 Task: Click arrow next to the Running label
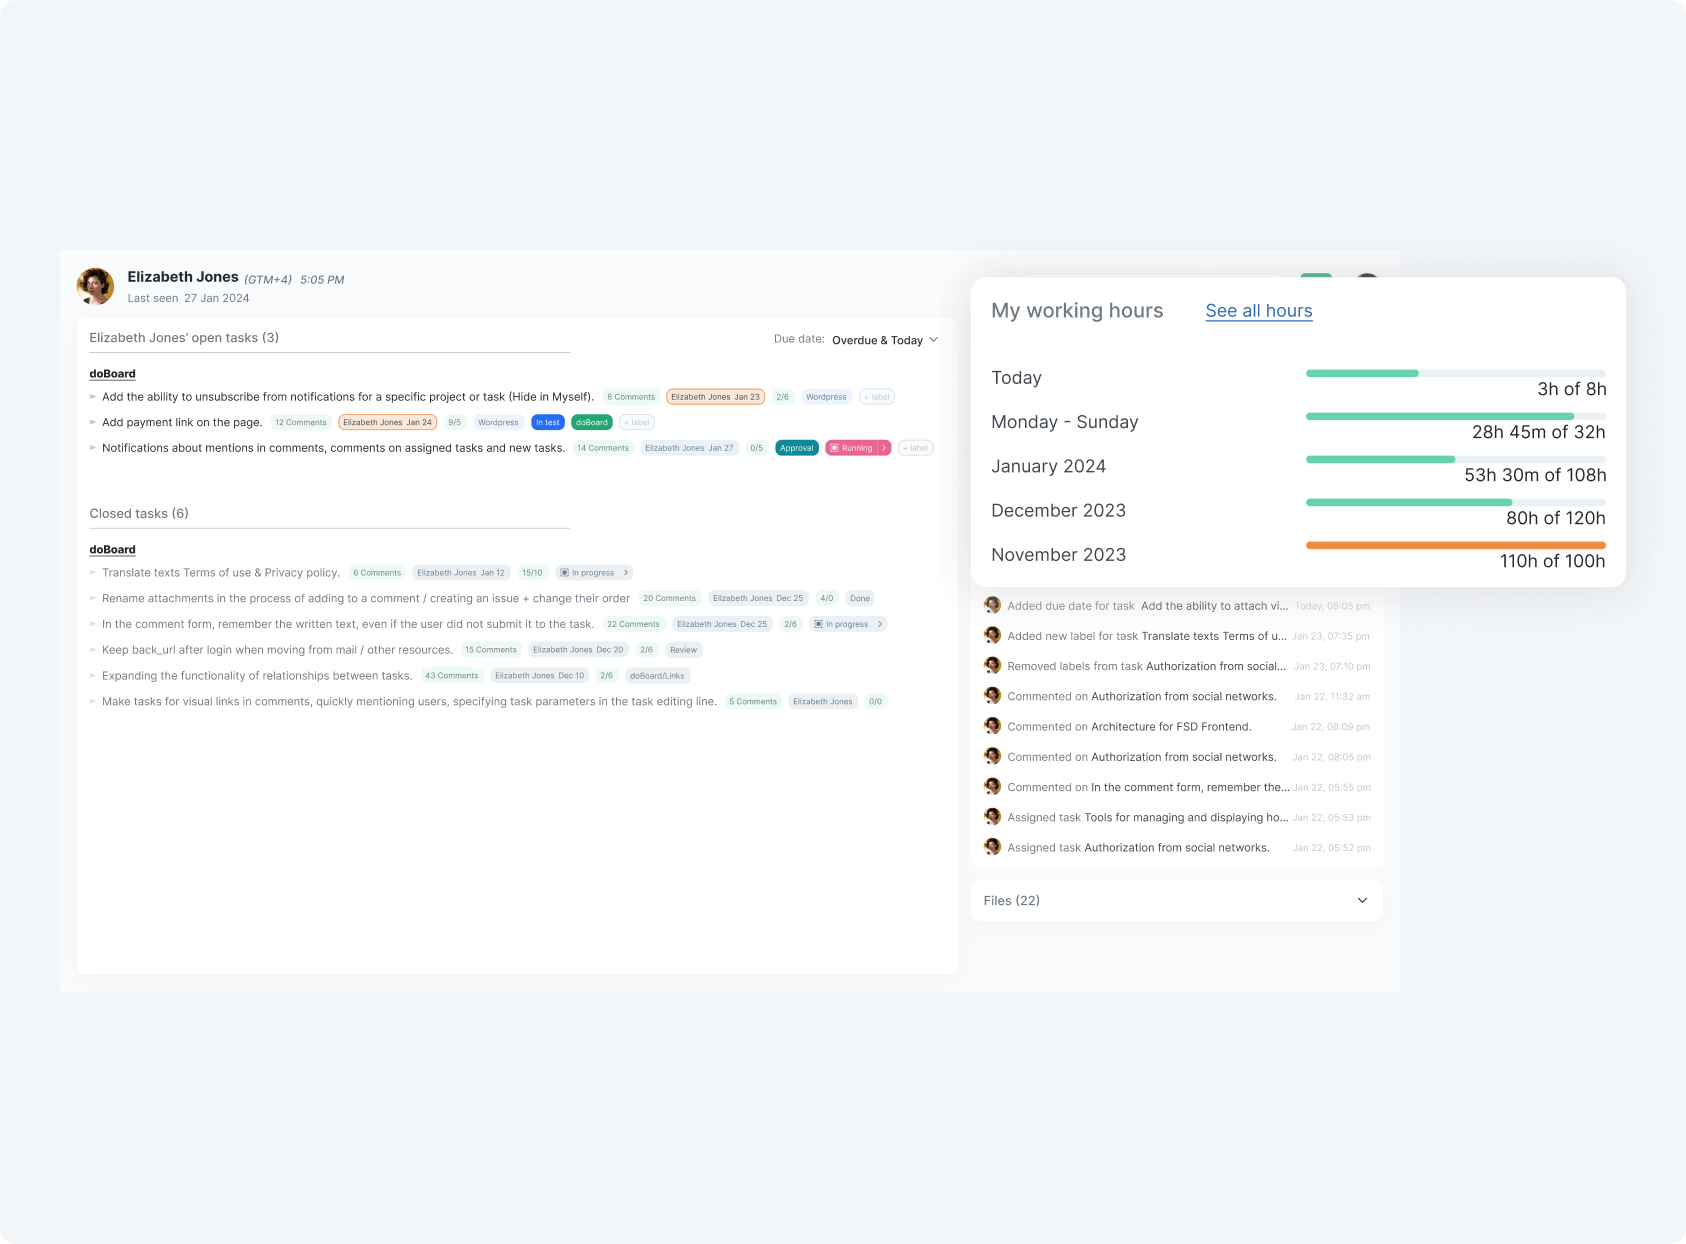pos(884,448)
